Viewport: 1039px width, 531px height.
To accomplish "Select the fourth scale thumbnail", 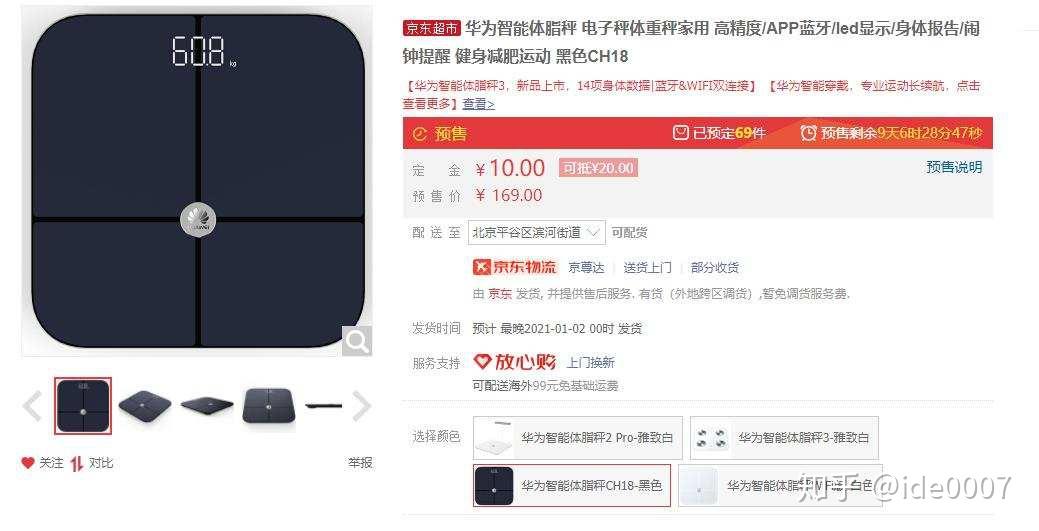I will point(268,406).
